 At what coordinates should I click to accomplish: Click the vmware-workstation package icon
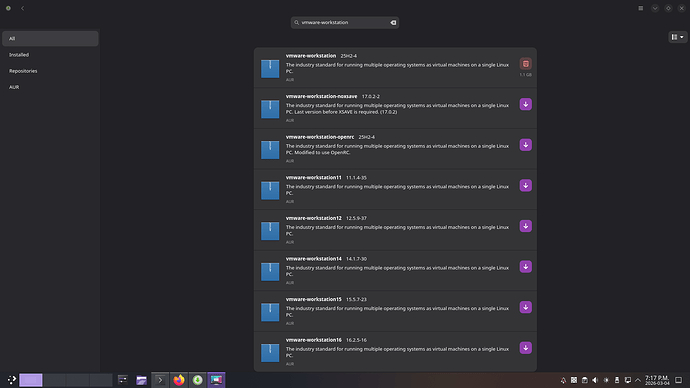[x=270, y=69]
